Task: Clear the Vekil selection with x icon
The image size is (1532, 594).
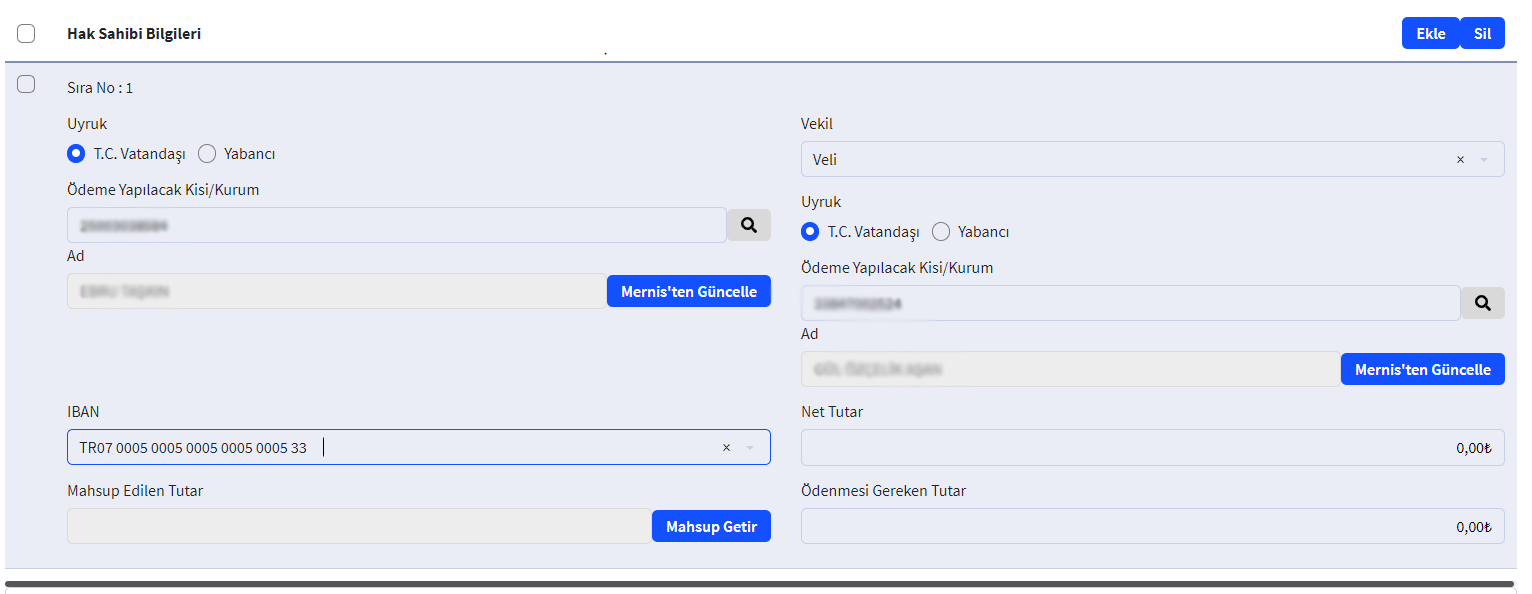Action: pos(1460,160)
